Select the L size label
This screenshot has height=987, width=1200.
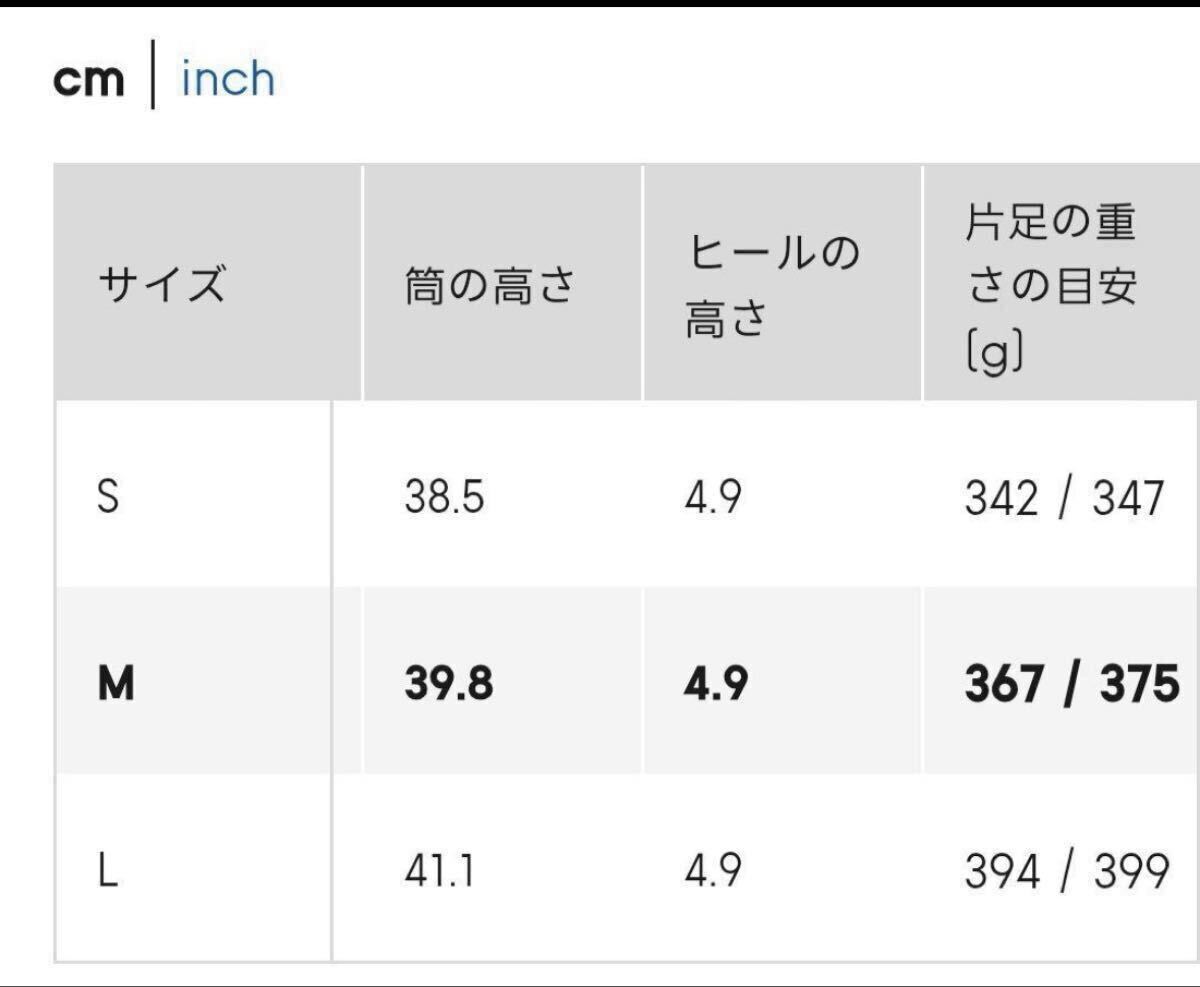pyautogui.click(x=107, y=872)
